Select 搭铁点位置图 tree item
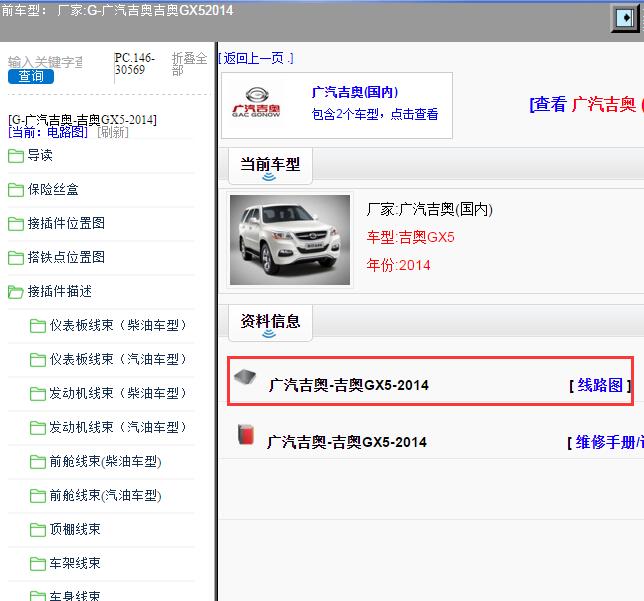The width and height of the screenshot is (644, 601). (x=66, y=258)
